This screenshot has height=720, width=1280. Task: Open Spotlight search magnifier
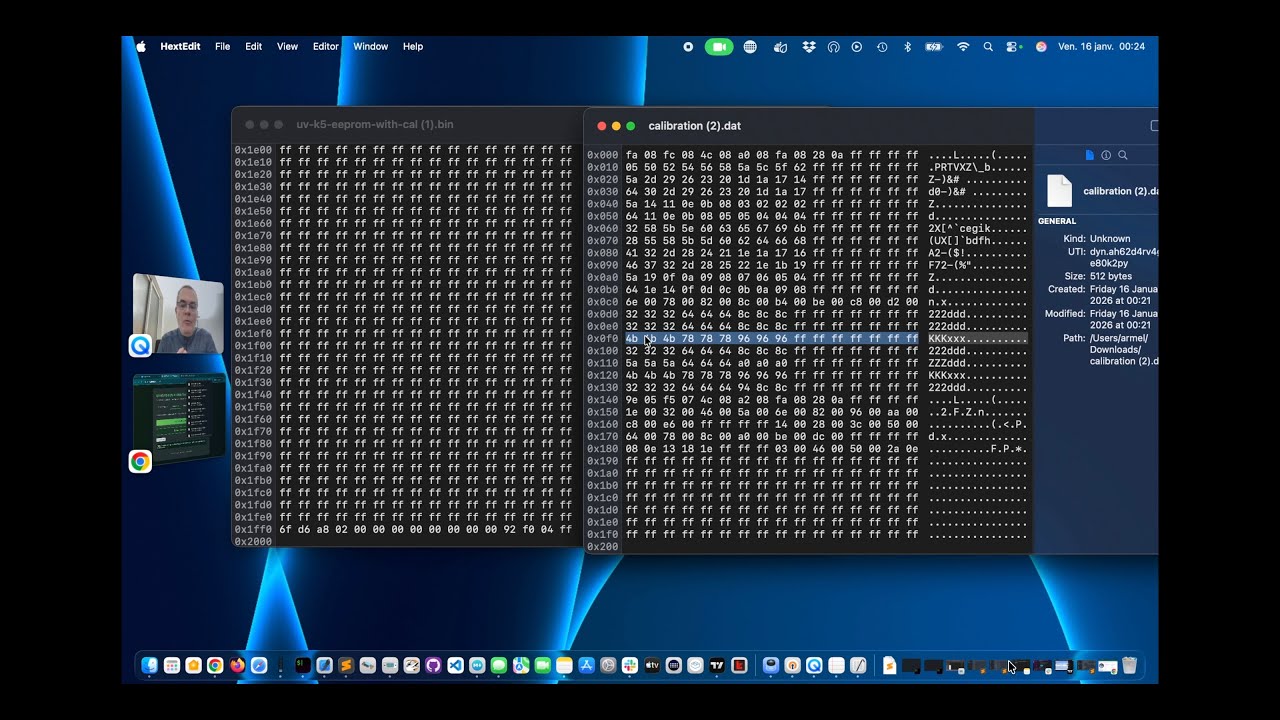tap(988, 46)
